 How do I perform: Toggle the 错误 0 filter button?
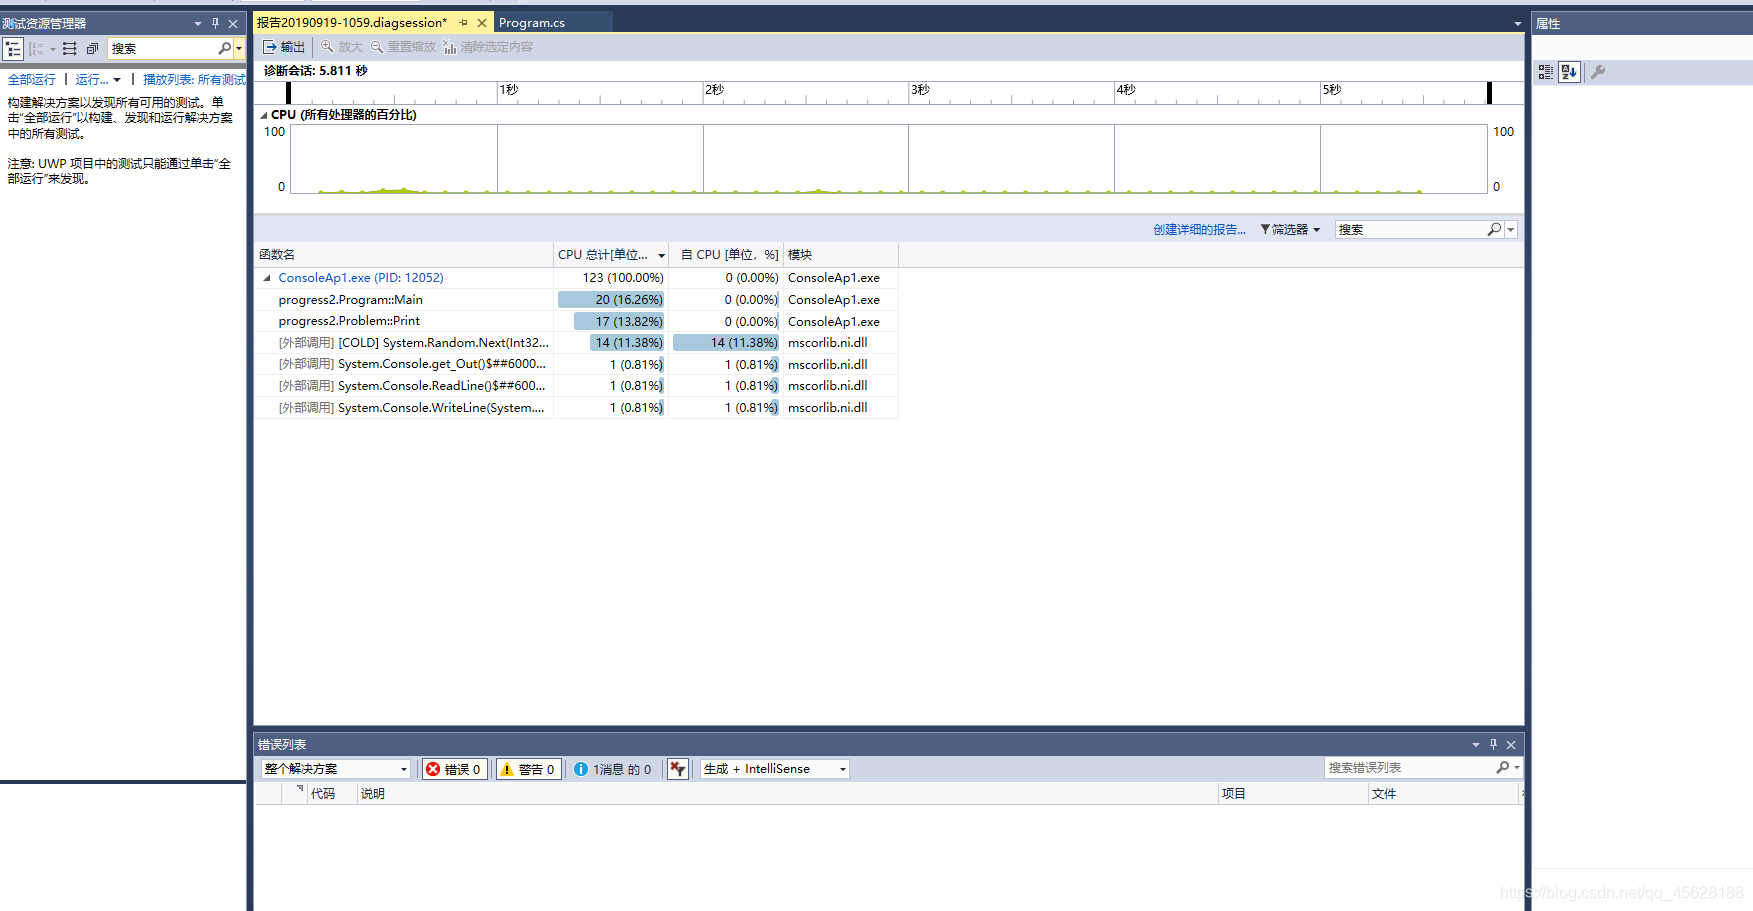click(x=454, y=769)
